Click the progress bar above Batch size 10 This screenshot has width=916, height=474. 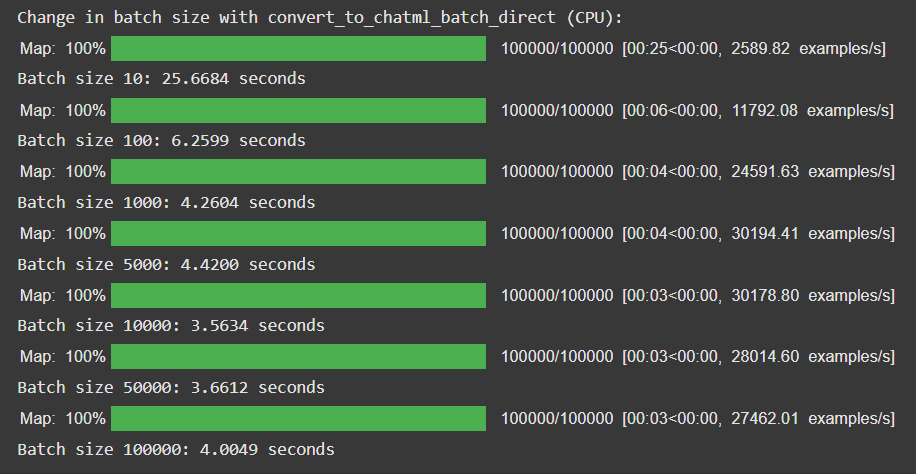(x=298, y=49)
